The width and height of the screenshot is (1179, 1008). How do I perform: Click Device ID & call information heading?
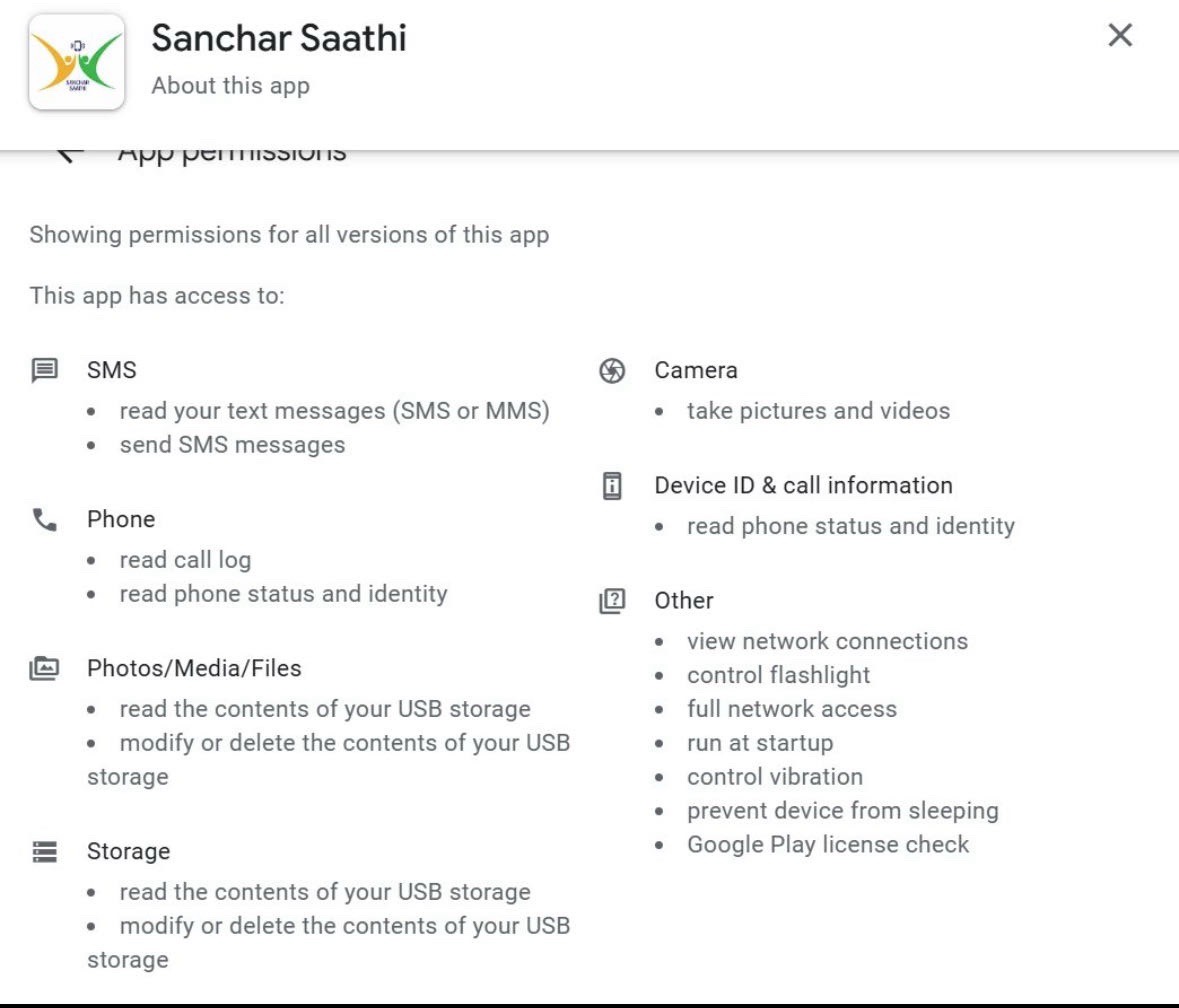(803, 485)
